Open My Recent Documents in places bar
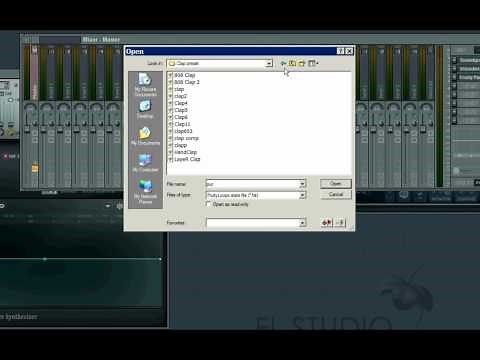 pyautogui.click(x=145, y=85)
